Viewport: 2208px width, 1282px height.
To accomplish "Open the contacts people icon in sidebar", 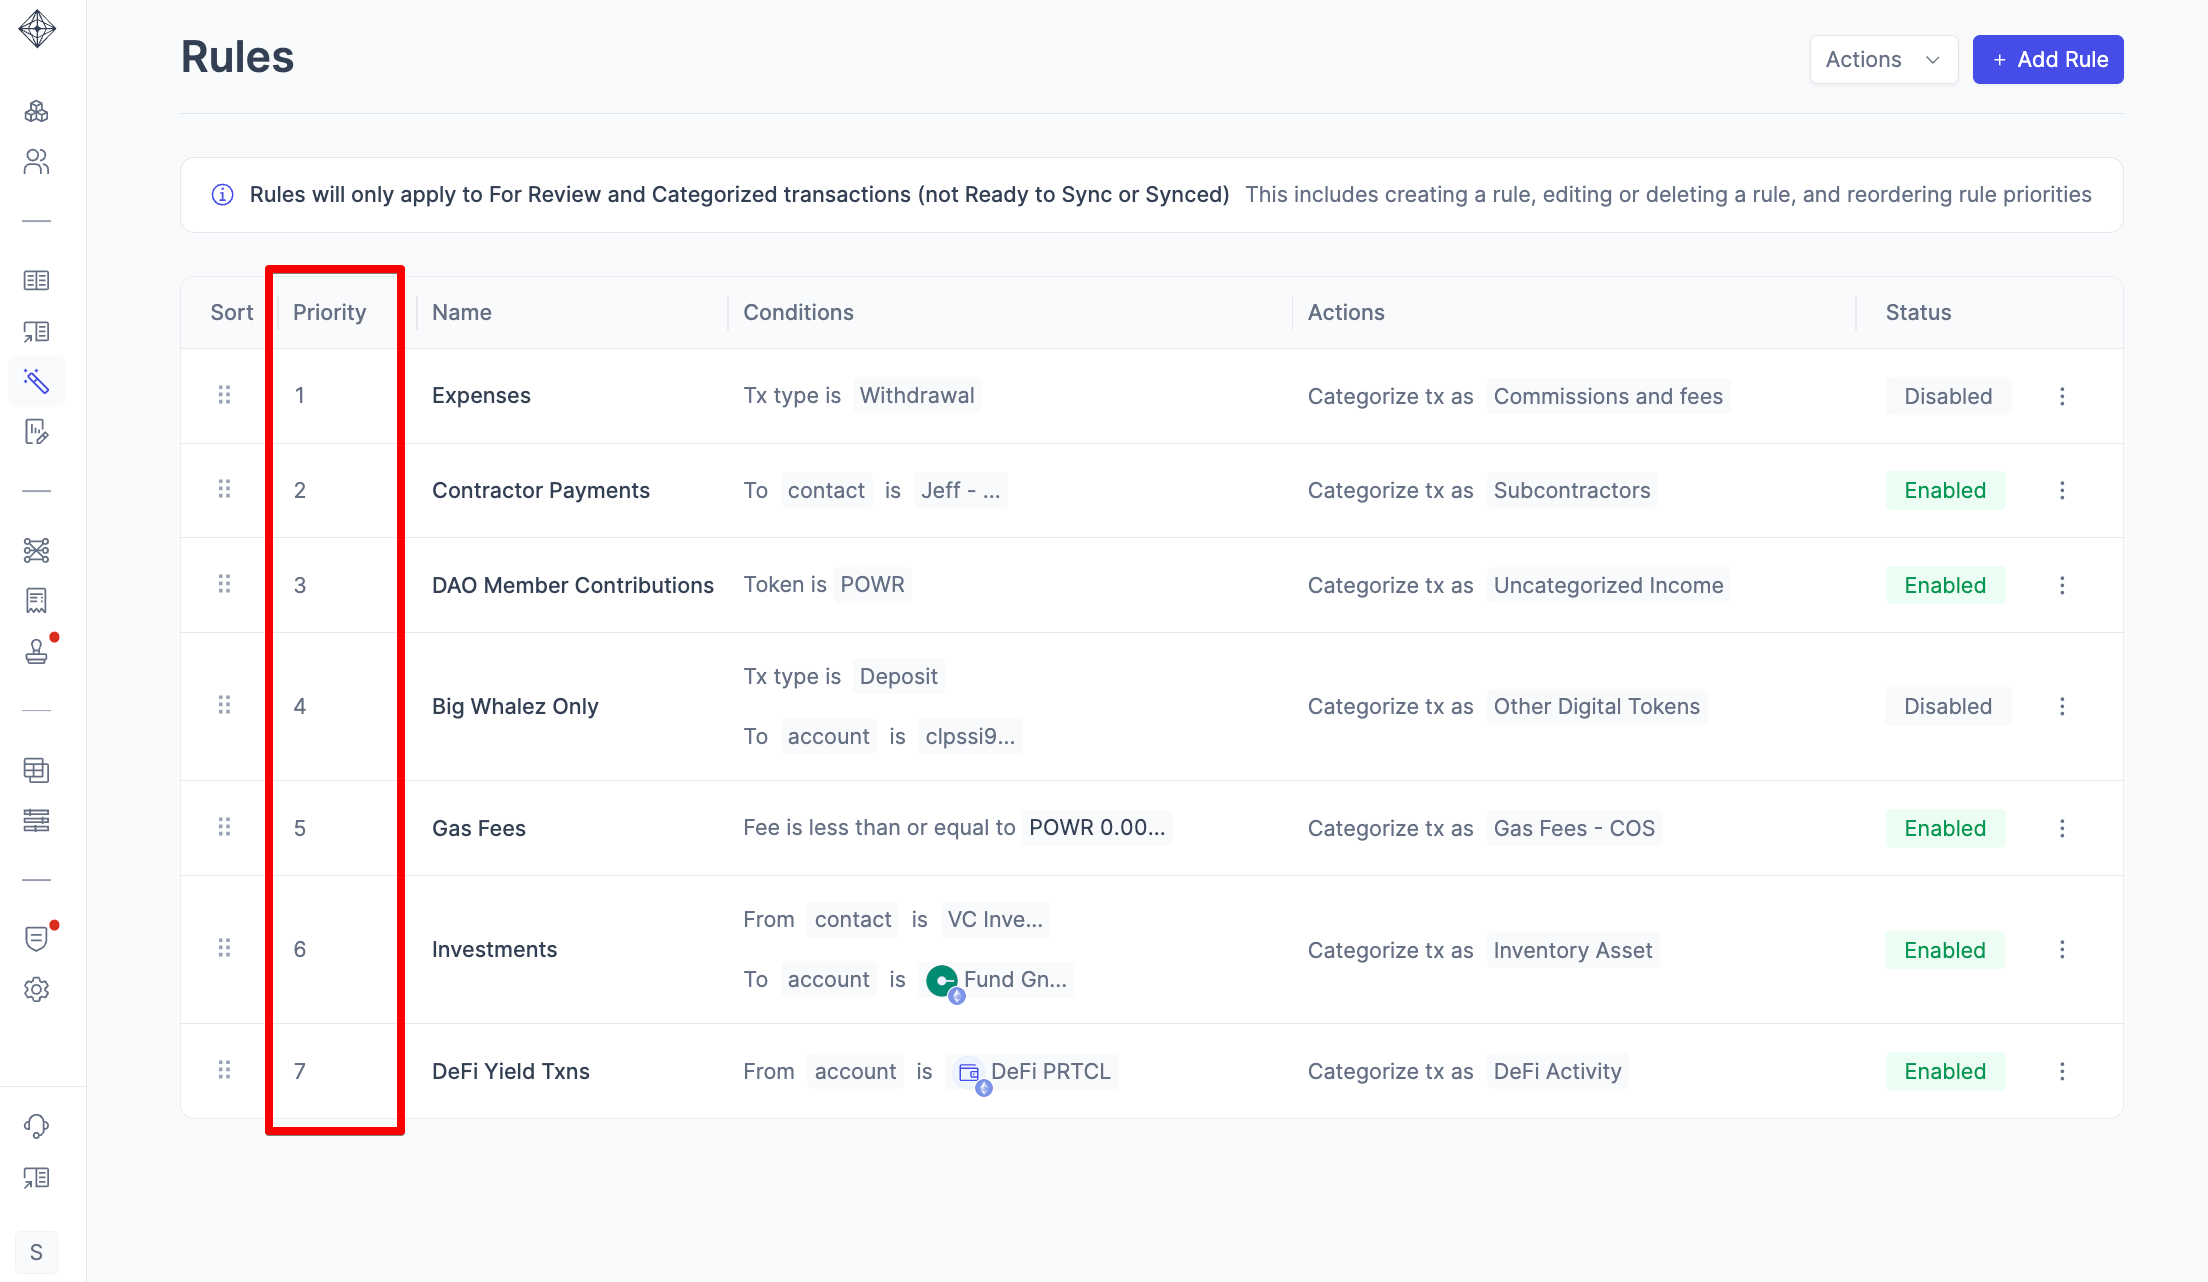I will (x=37, y=162).
